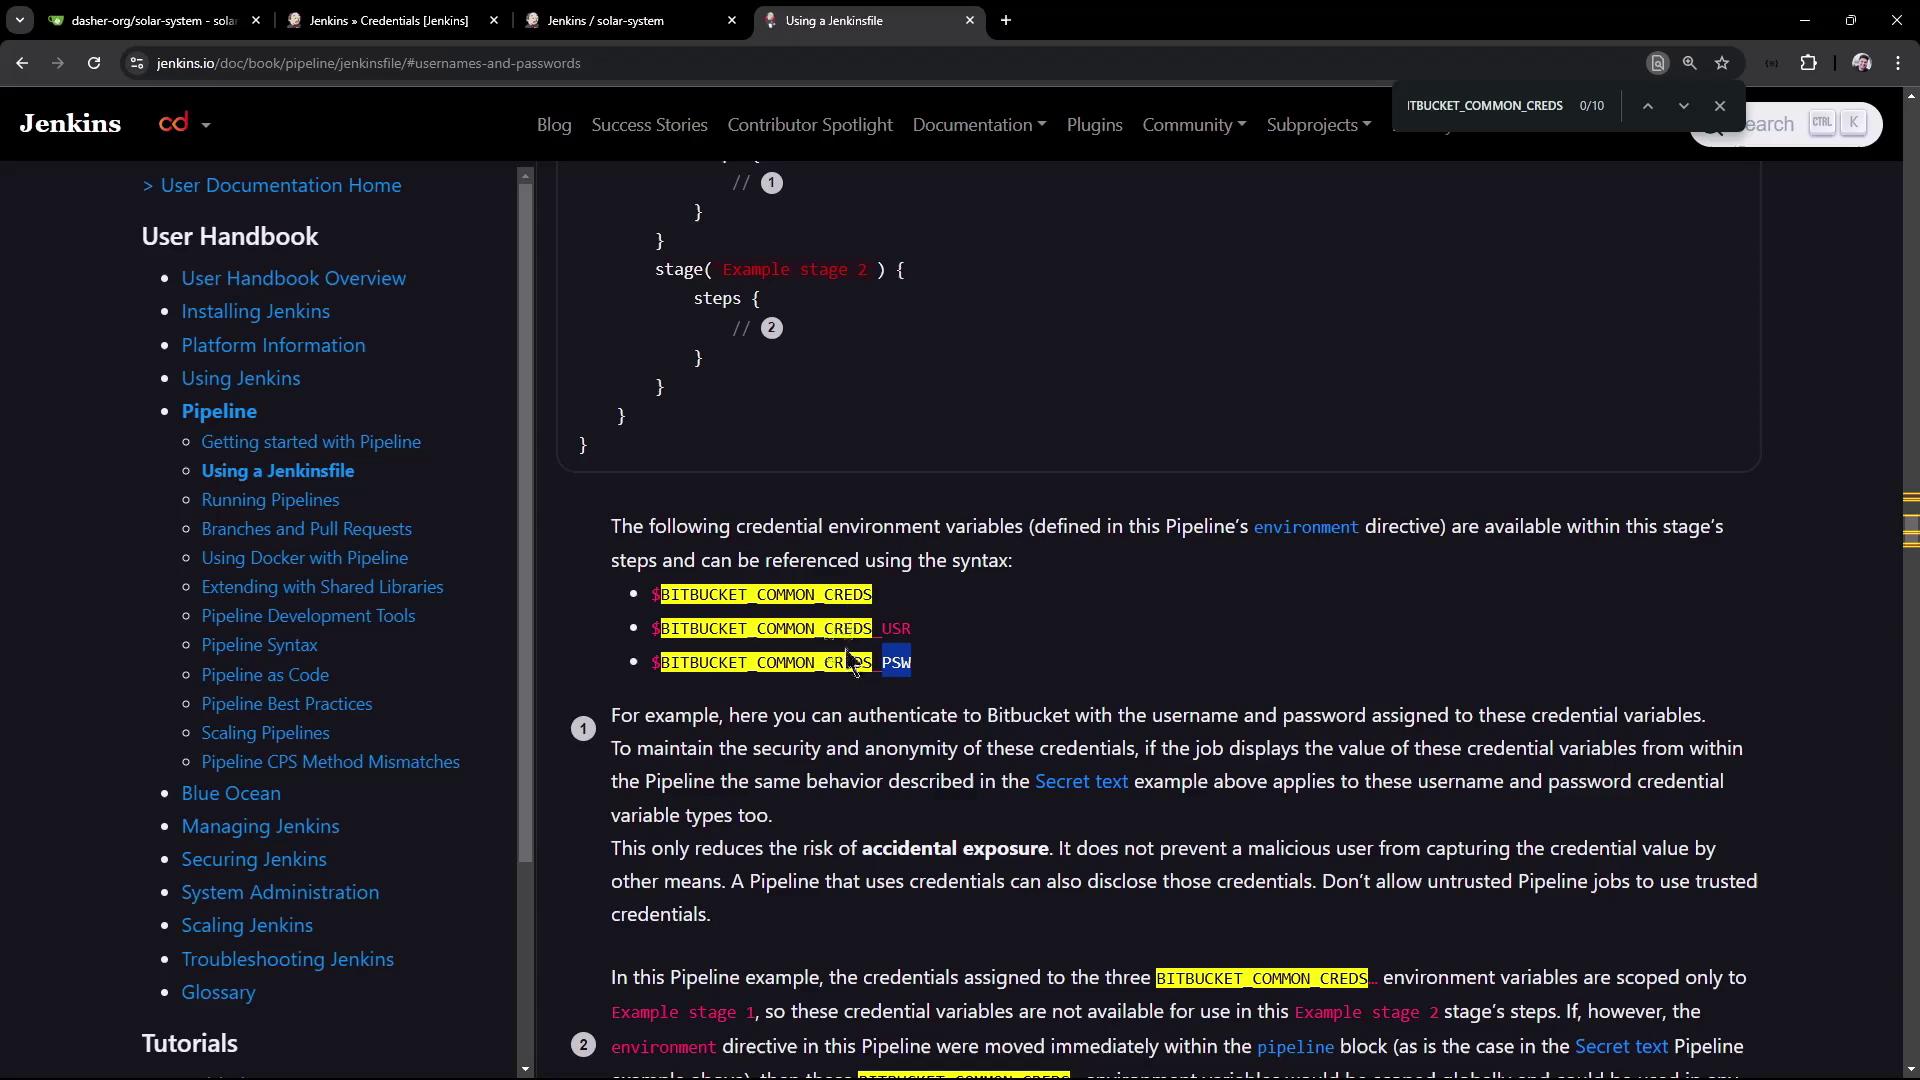
Task: Open the Chrome profile avatar
Action: tap(1861, 63)
